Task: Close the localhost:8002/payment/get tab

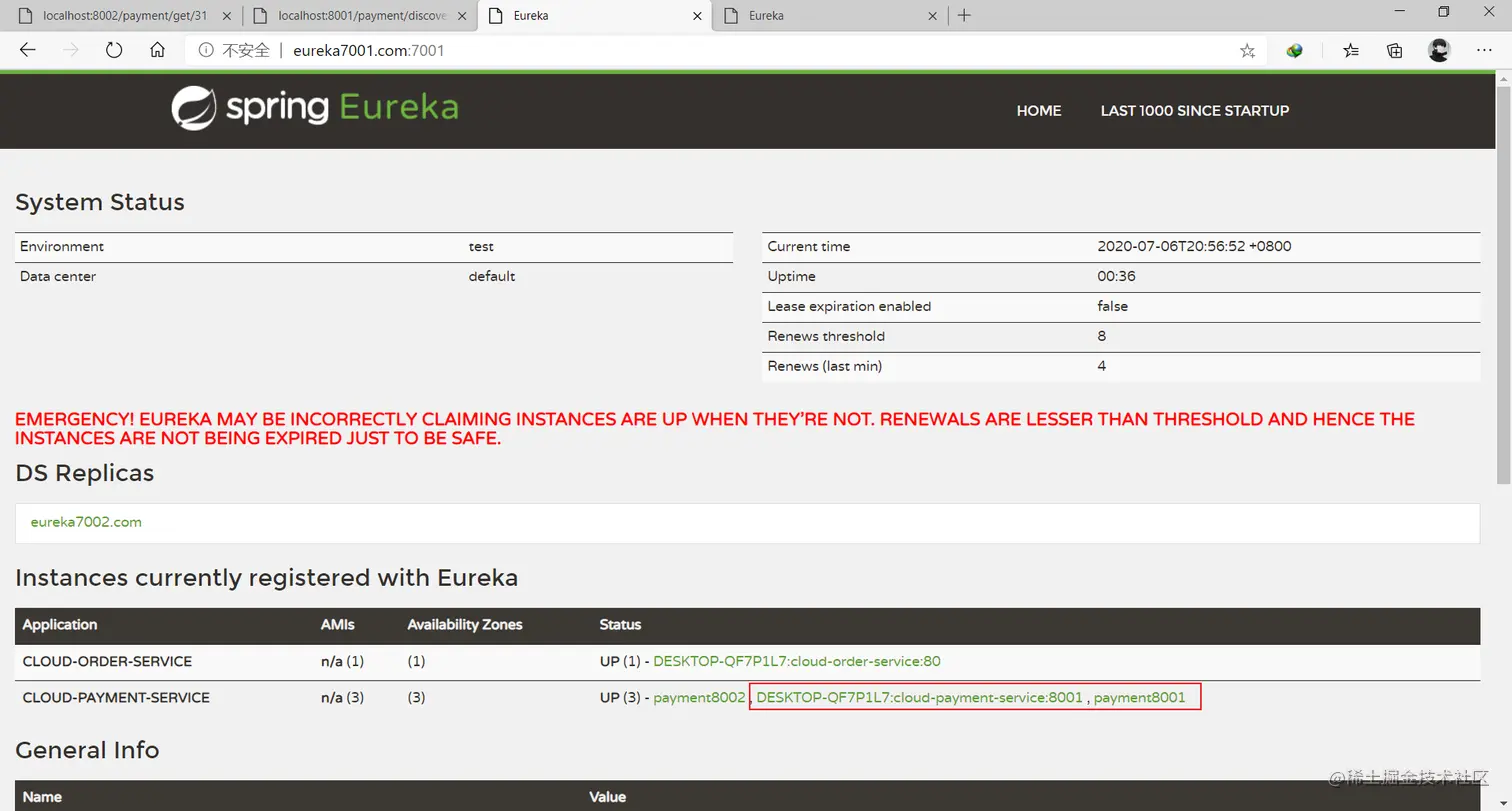Action: (x=226, y=16)
